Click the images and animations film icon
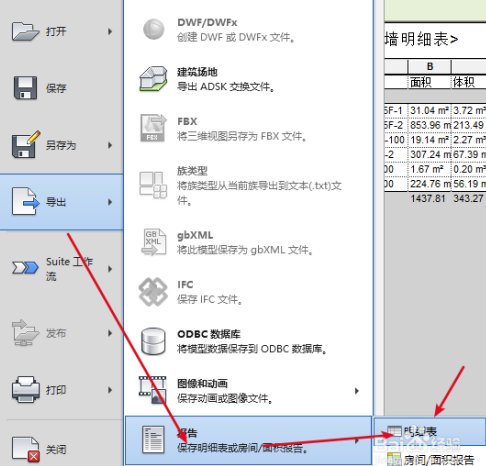 pos(153,390)
